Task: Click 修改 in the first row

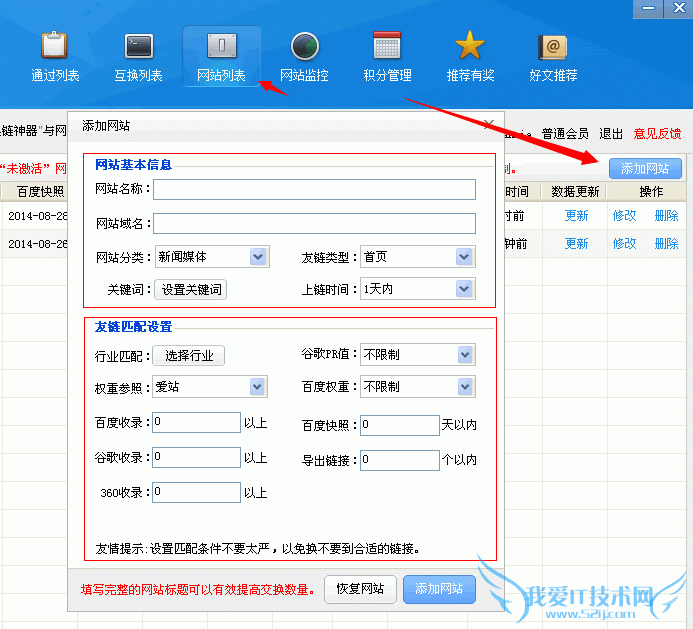Action: point(624,216)
